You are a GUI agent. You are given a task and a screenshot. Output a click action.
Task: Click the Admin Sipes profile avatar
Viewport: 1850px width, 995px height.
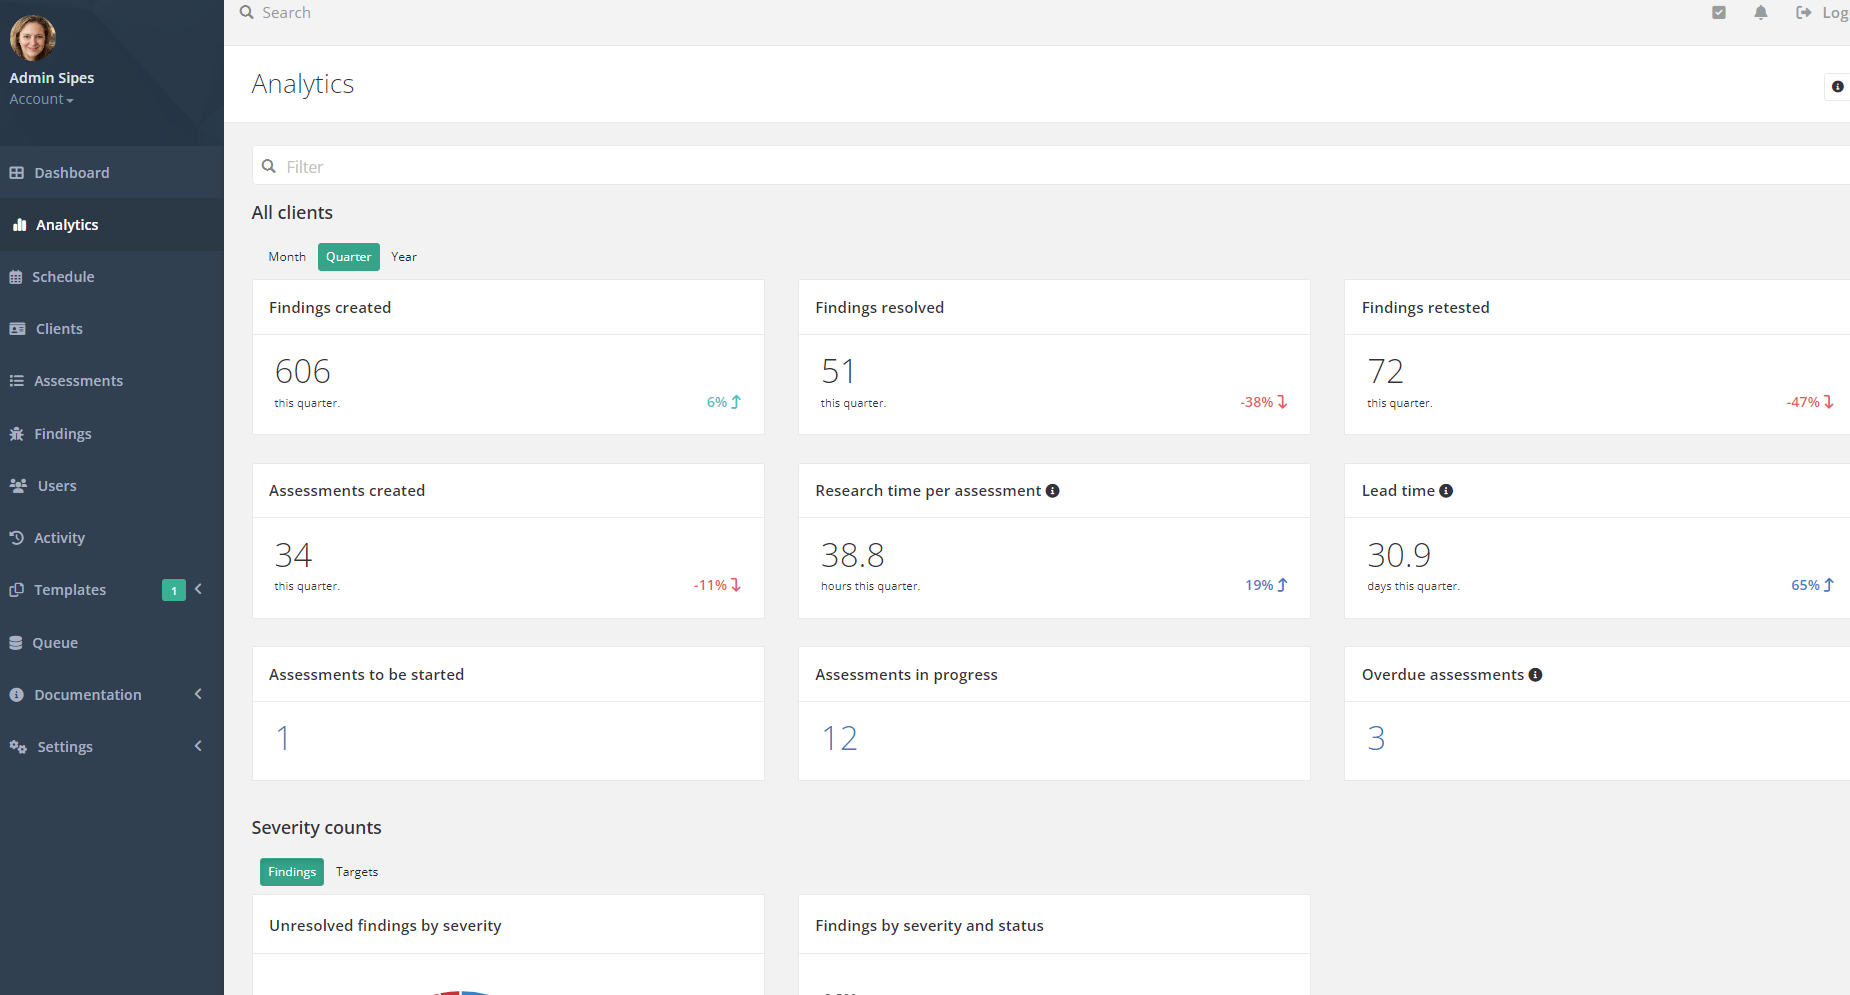tap(33, 38)
